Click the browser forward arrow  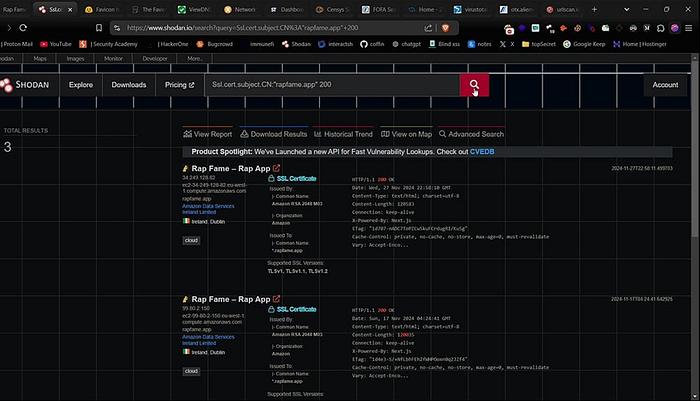click(8, 28)
